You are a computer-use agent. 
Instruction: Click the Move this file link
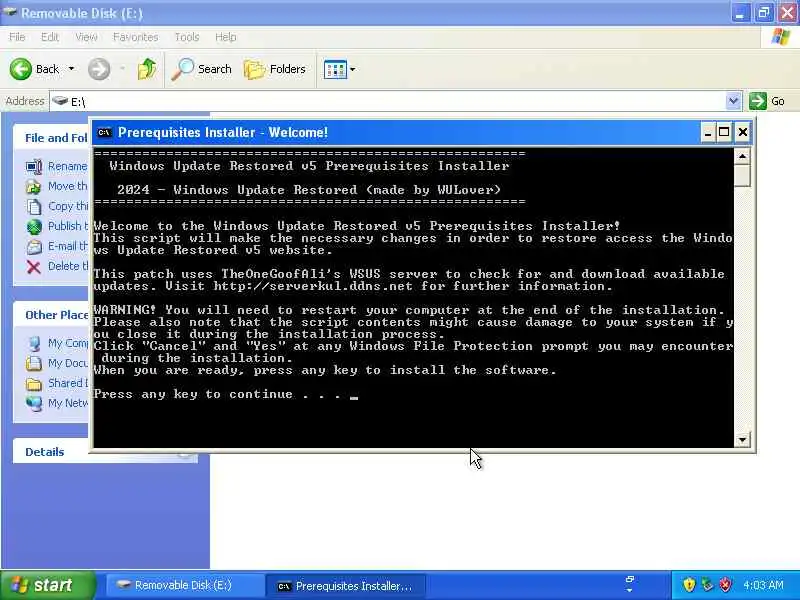67,186
